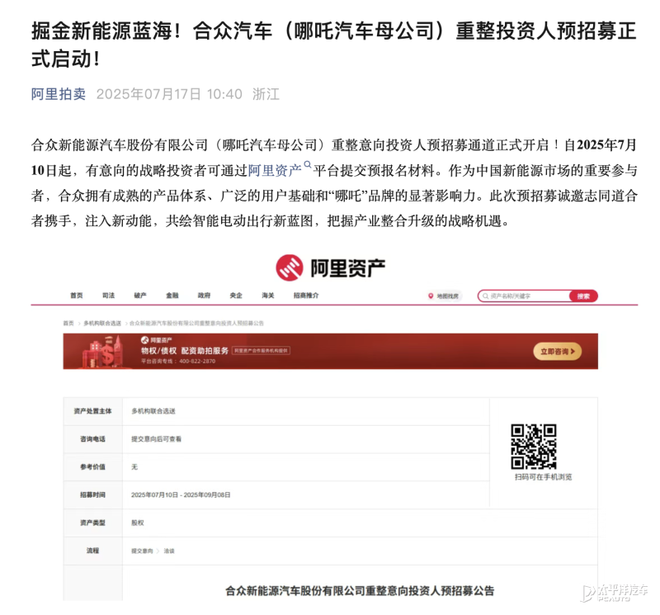The image size is (660, 615).
Task: Click the banner's red building illustration
Action: 103,351
